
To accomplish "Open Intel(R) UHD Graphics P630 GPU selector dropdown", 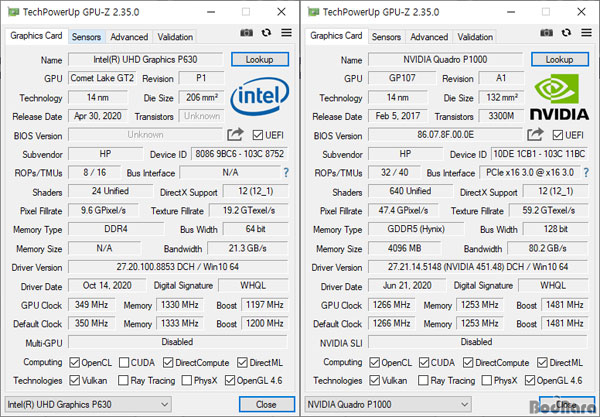I will (88, 404).
